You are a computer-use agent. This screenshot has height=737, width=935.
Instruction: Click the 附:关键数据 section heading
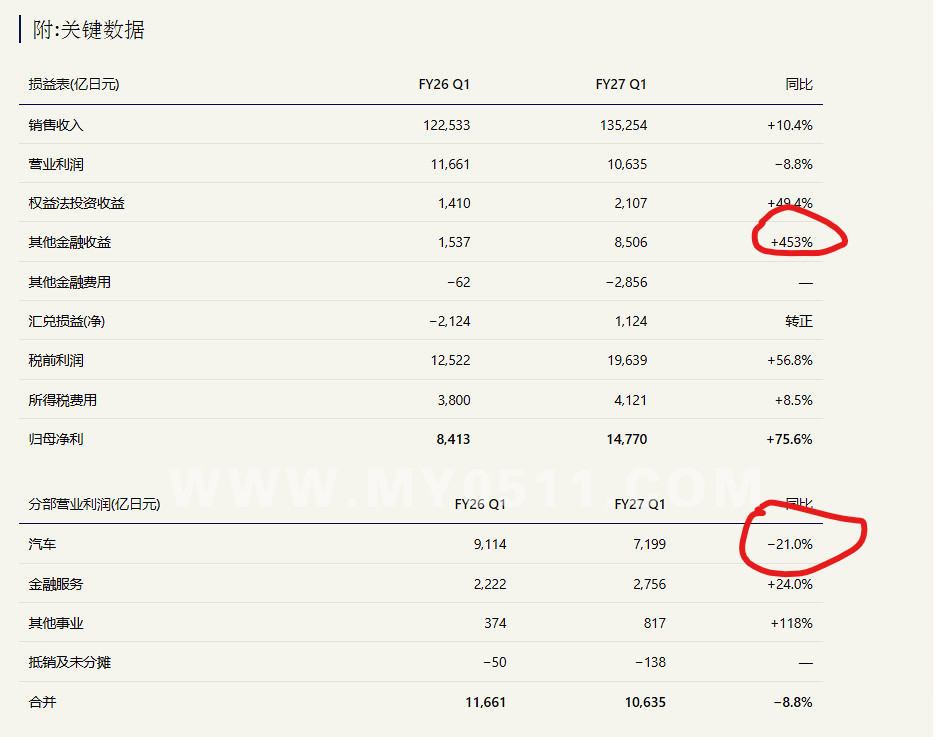click(88, 30)
